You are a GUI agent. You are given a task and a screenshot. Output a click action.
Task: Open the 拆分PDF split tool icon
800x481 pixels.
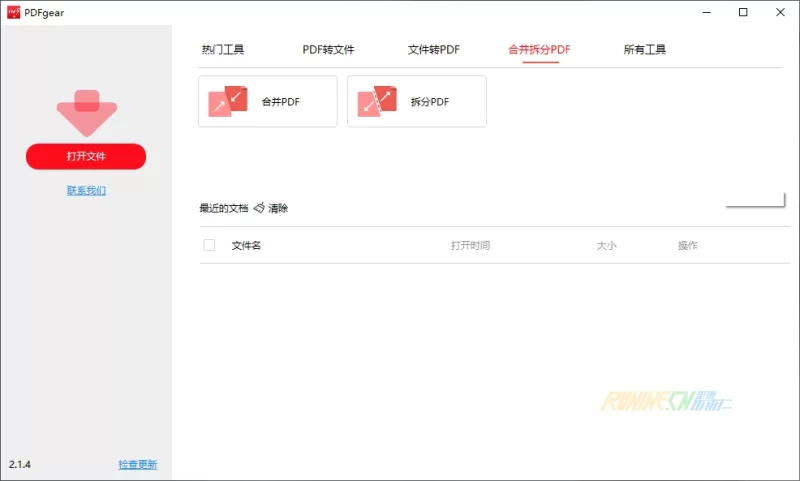pyautogui.click(x=377, y=102)
